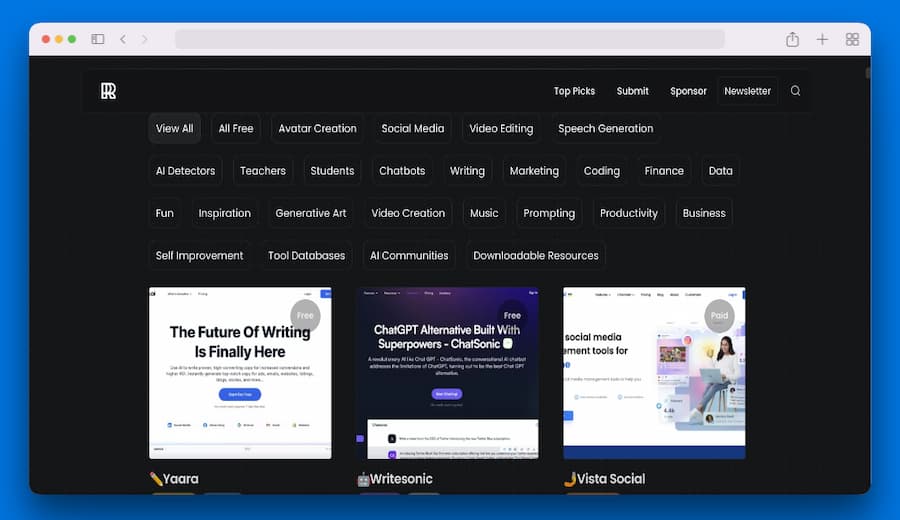Image resolution: width=900 pixels, height=520 pixels.
Task: Choose the AI Communities category
Action: [x=409, y=256]
